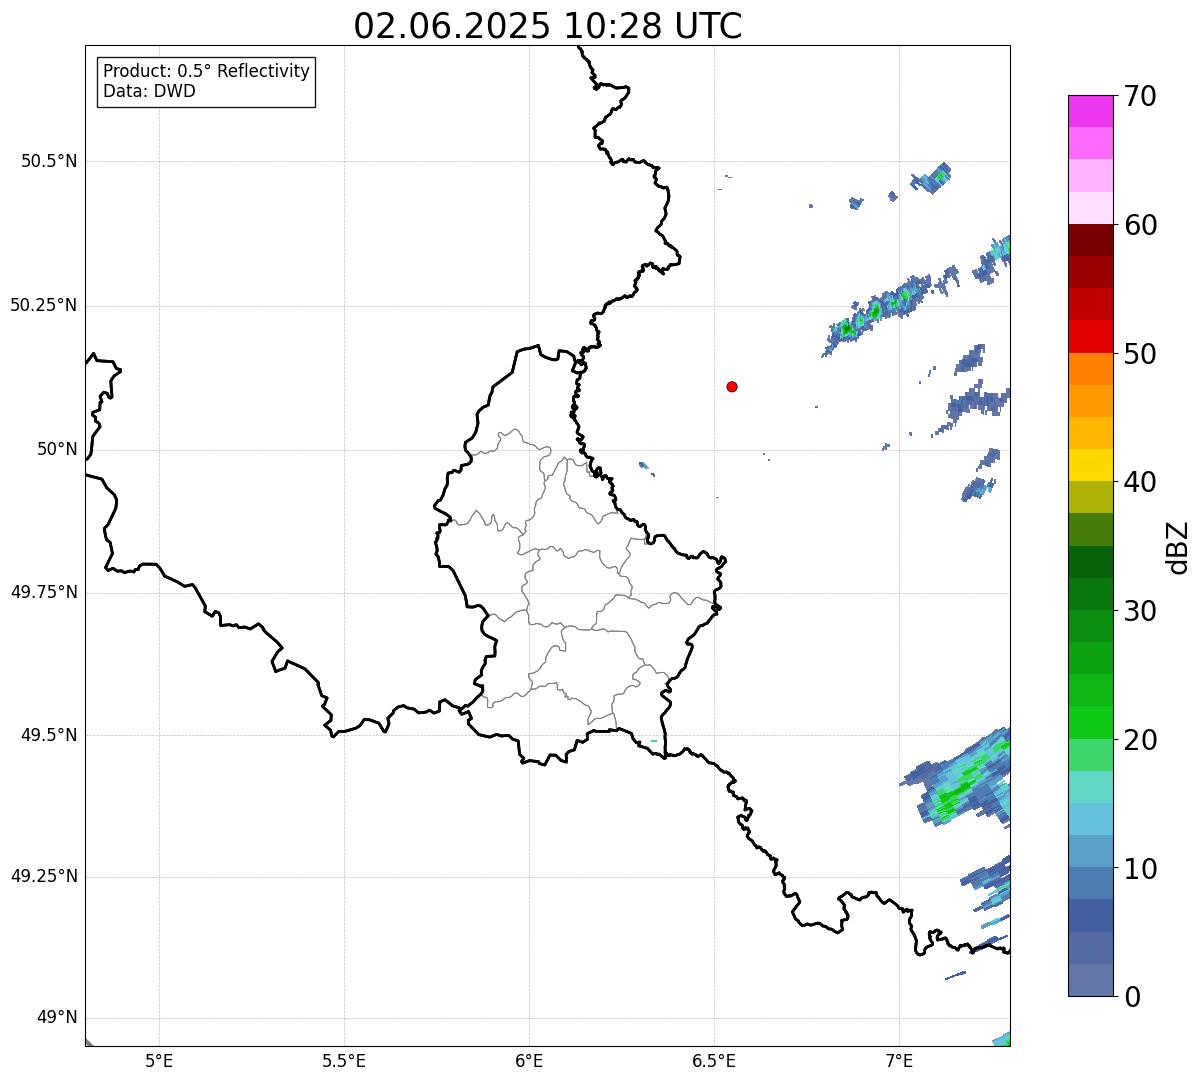Click the 5°E longitude label
The width and height of the screenshot is (1202, 1081).
click(159, 1060)
